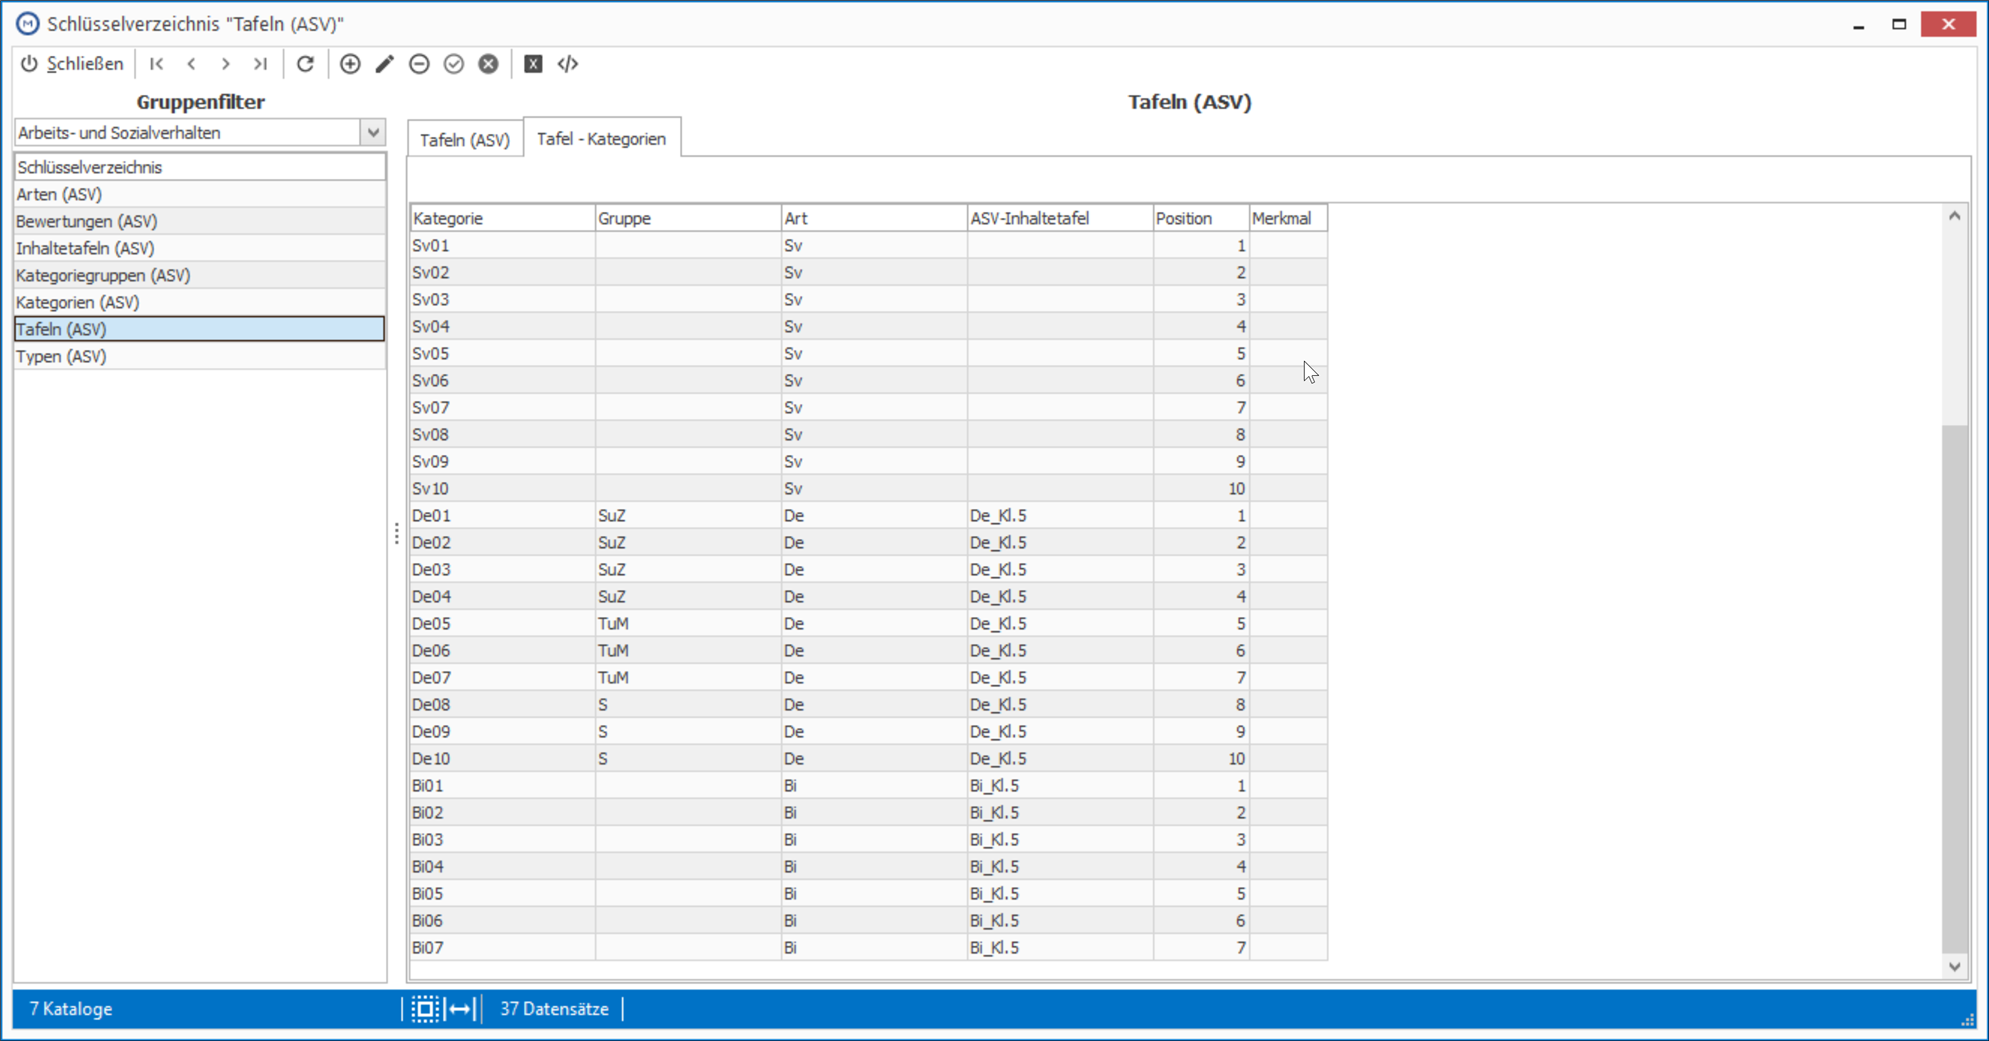1989x1041 pixels.
Task: Go to previous record arrow
Action: coord(191,64)
